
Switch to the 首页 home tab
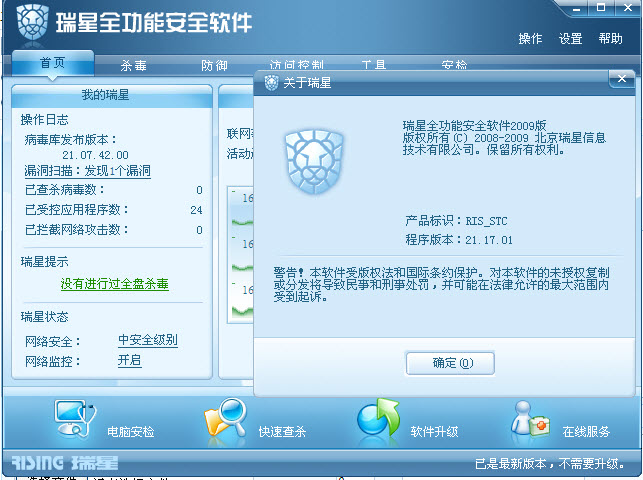[52, 63]
